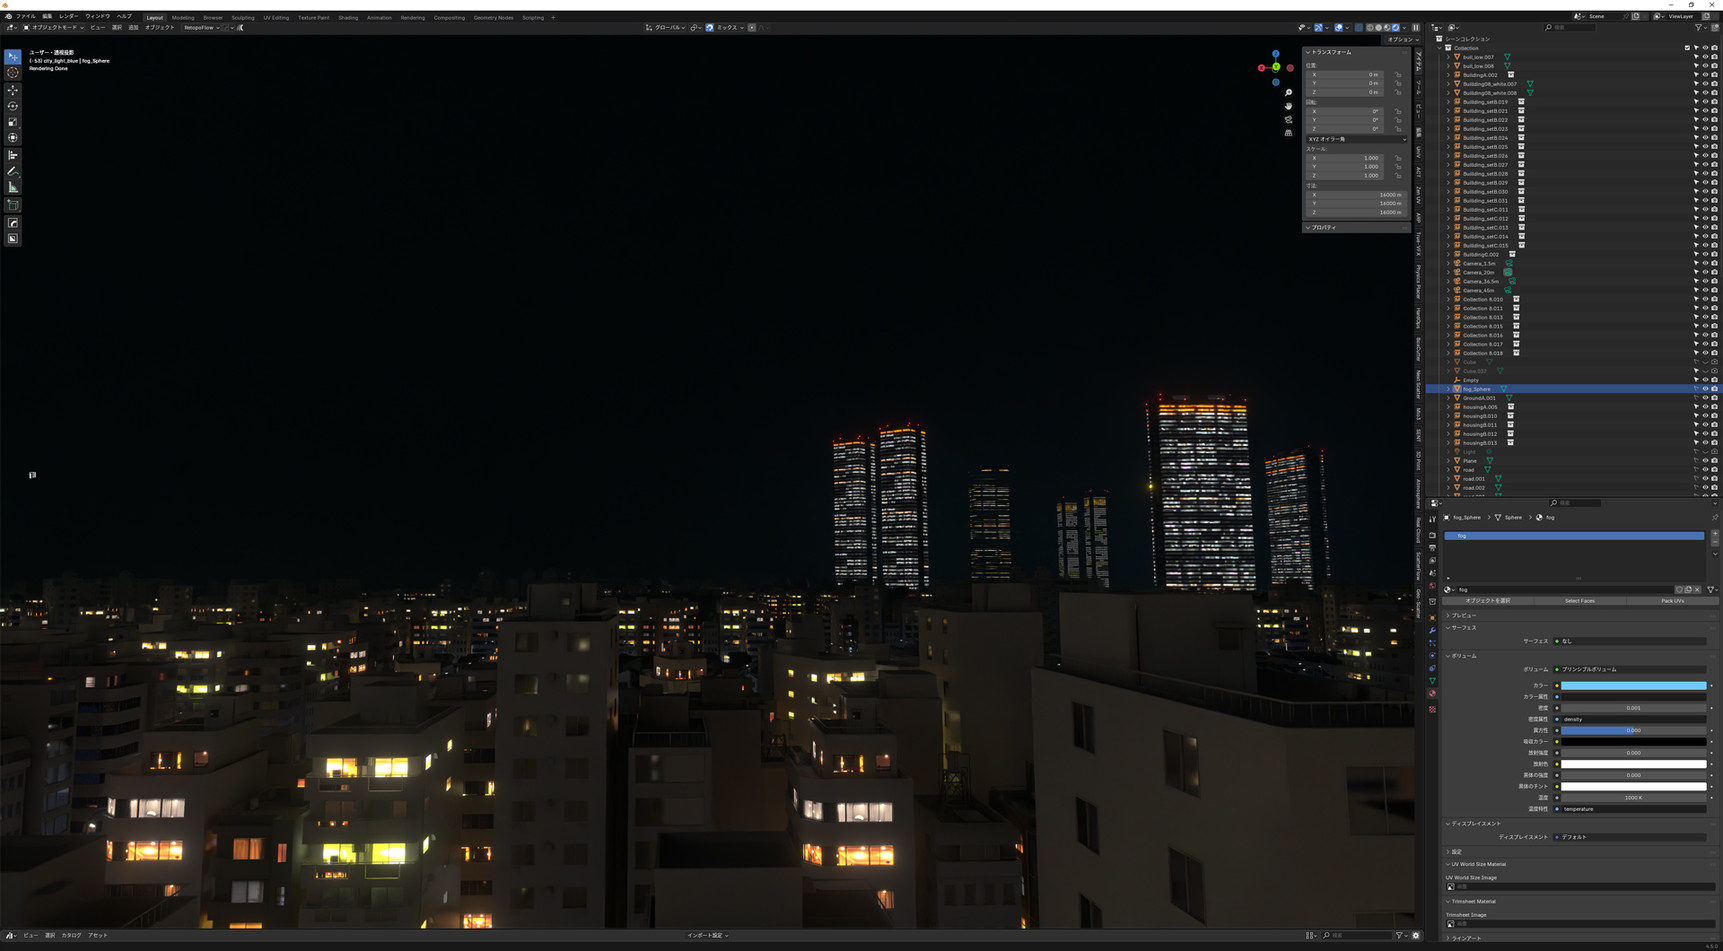Viewport: 1723px width, 951px height.
Task: Activate the Select Box tool
Action: pyautogui.click(x=13, y=57)
